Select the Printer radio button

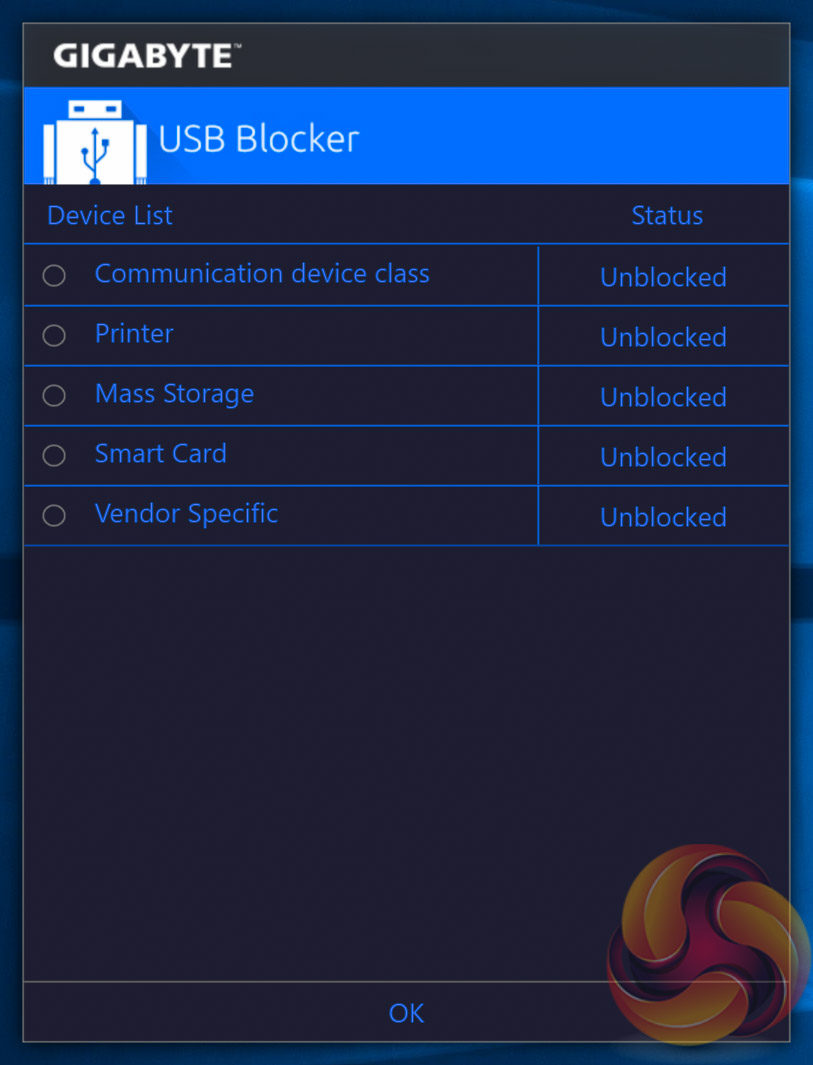coord(54,335)
